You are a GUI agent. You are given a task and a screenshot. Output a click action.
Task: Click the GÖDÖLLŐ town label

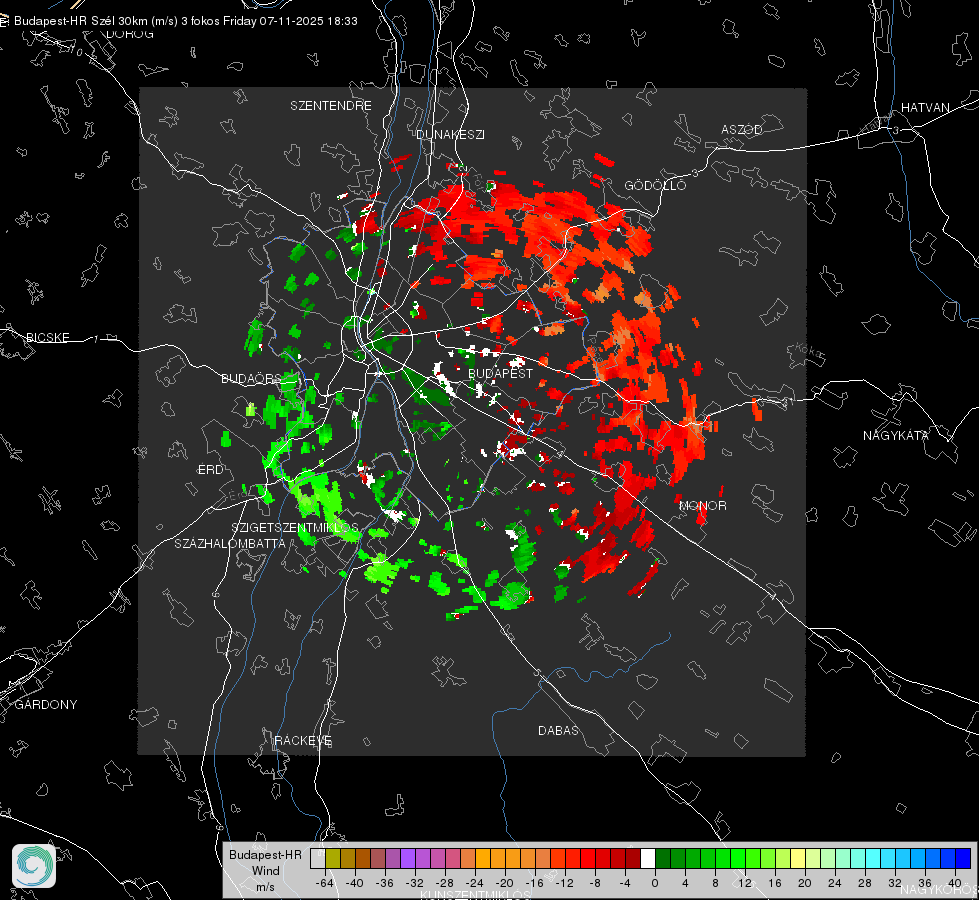pyautogui.click(x=655, y=185)
